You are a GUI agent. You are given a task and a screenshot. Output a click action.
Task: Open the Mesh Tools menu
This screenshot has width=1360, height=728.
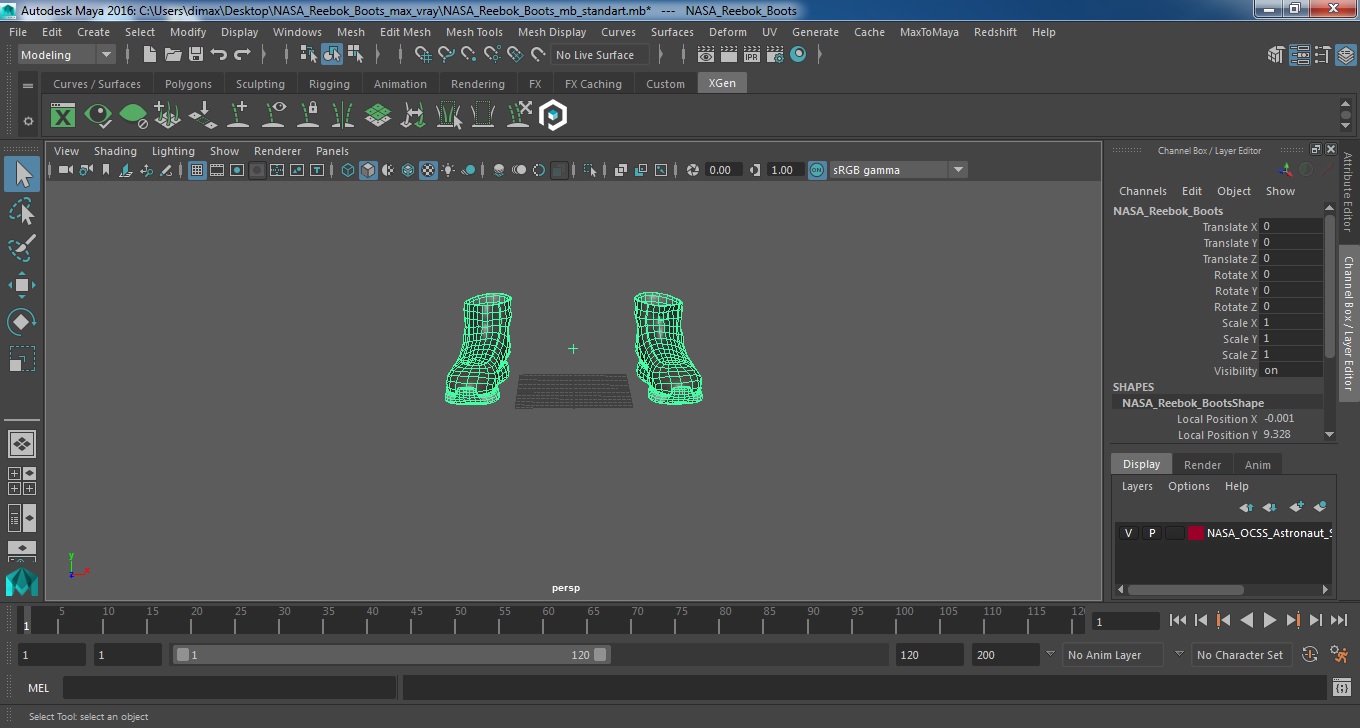coord(474,32)
